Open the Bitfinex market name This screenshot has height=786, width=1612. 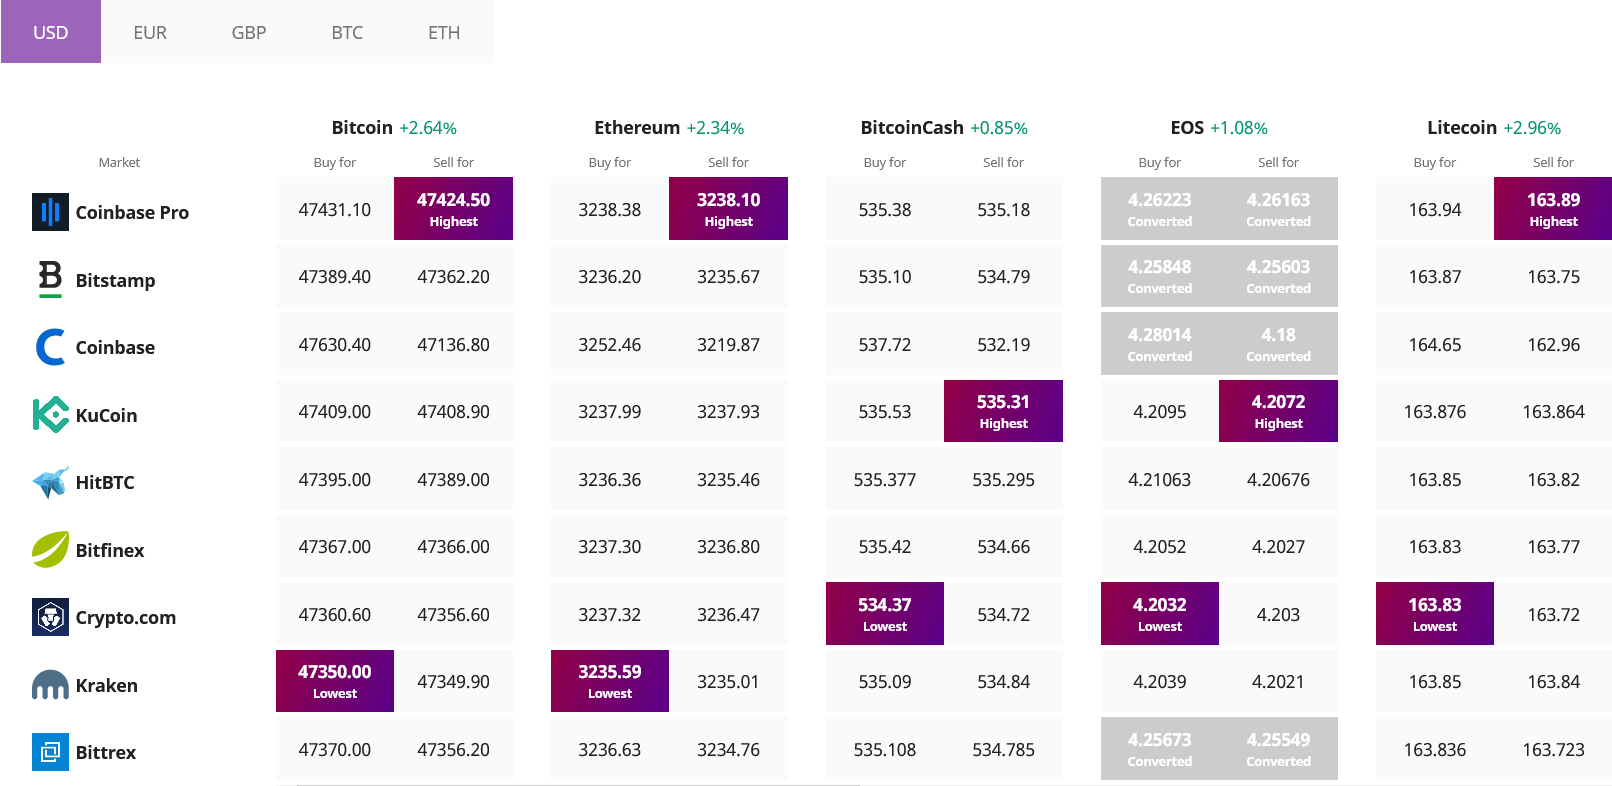[x=110, y=550]
